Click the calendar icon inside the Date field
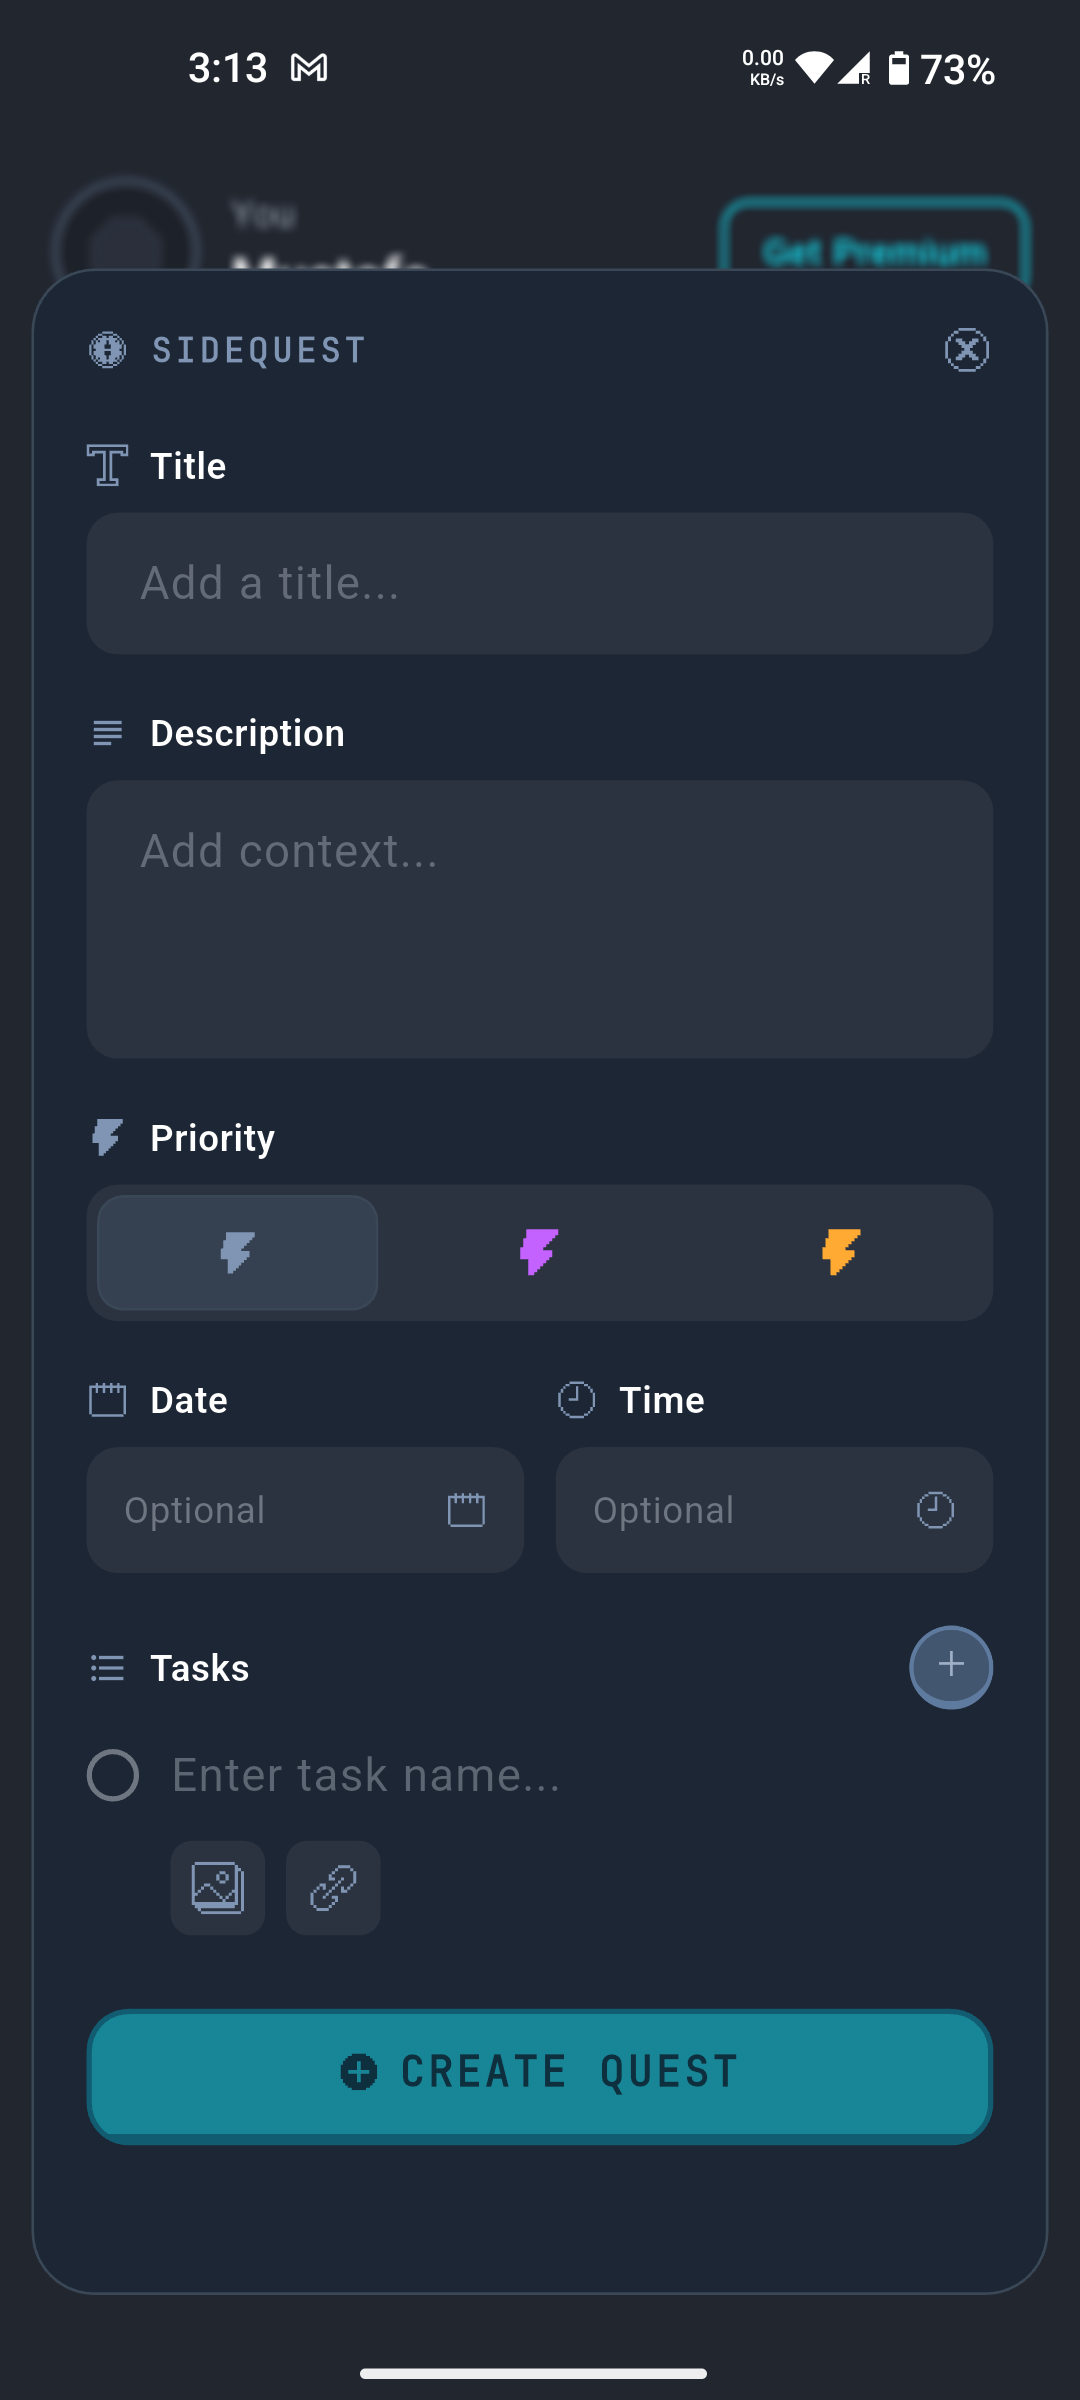 pyautogui.click(x=465, y=1509)
